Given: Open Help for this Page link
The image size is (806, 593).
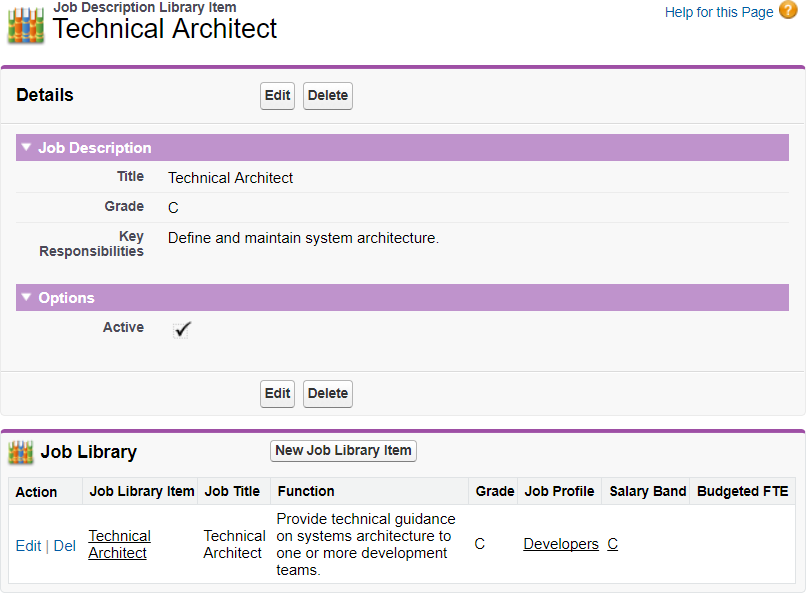Looking at the screenshot, I should click(719, 12).
